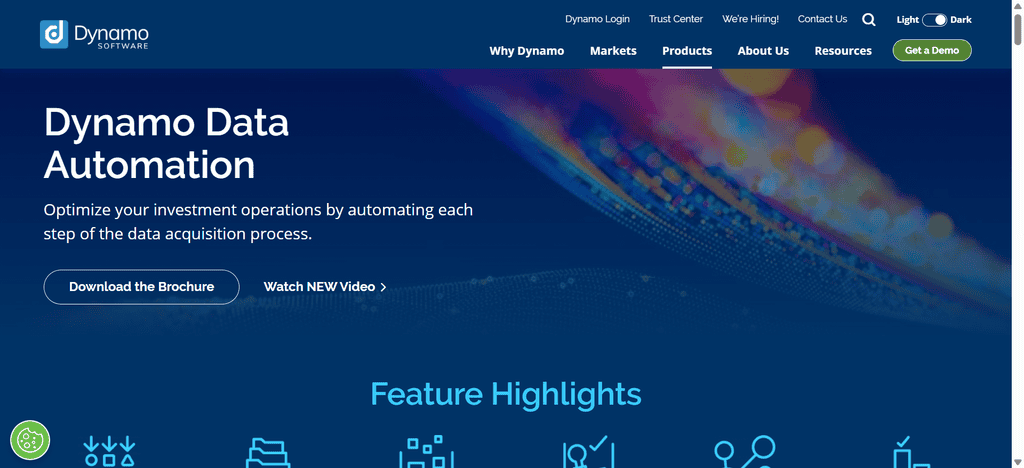Open the Contact Us link
The width and height of the screenshot is (1024, 468).
pos(822,19)
